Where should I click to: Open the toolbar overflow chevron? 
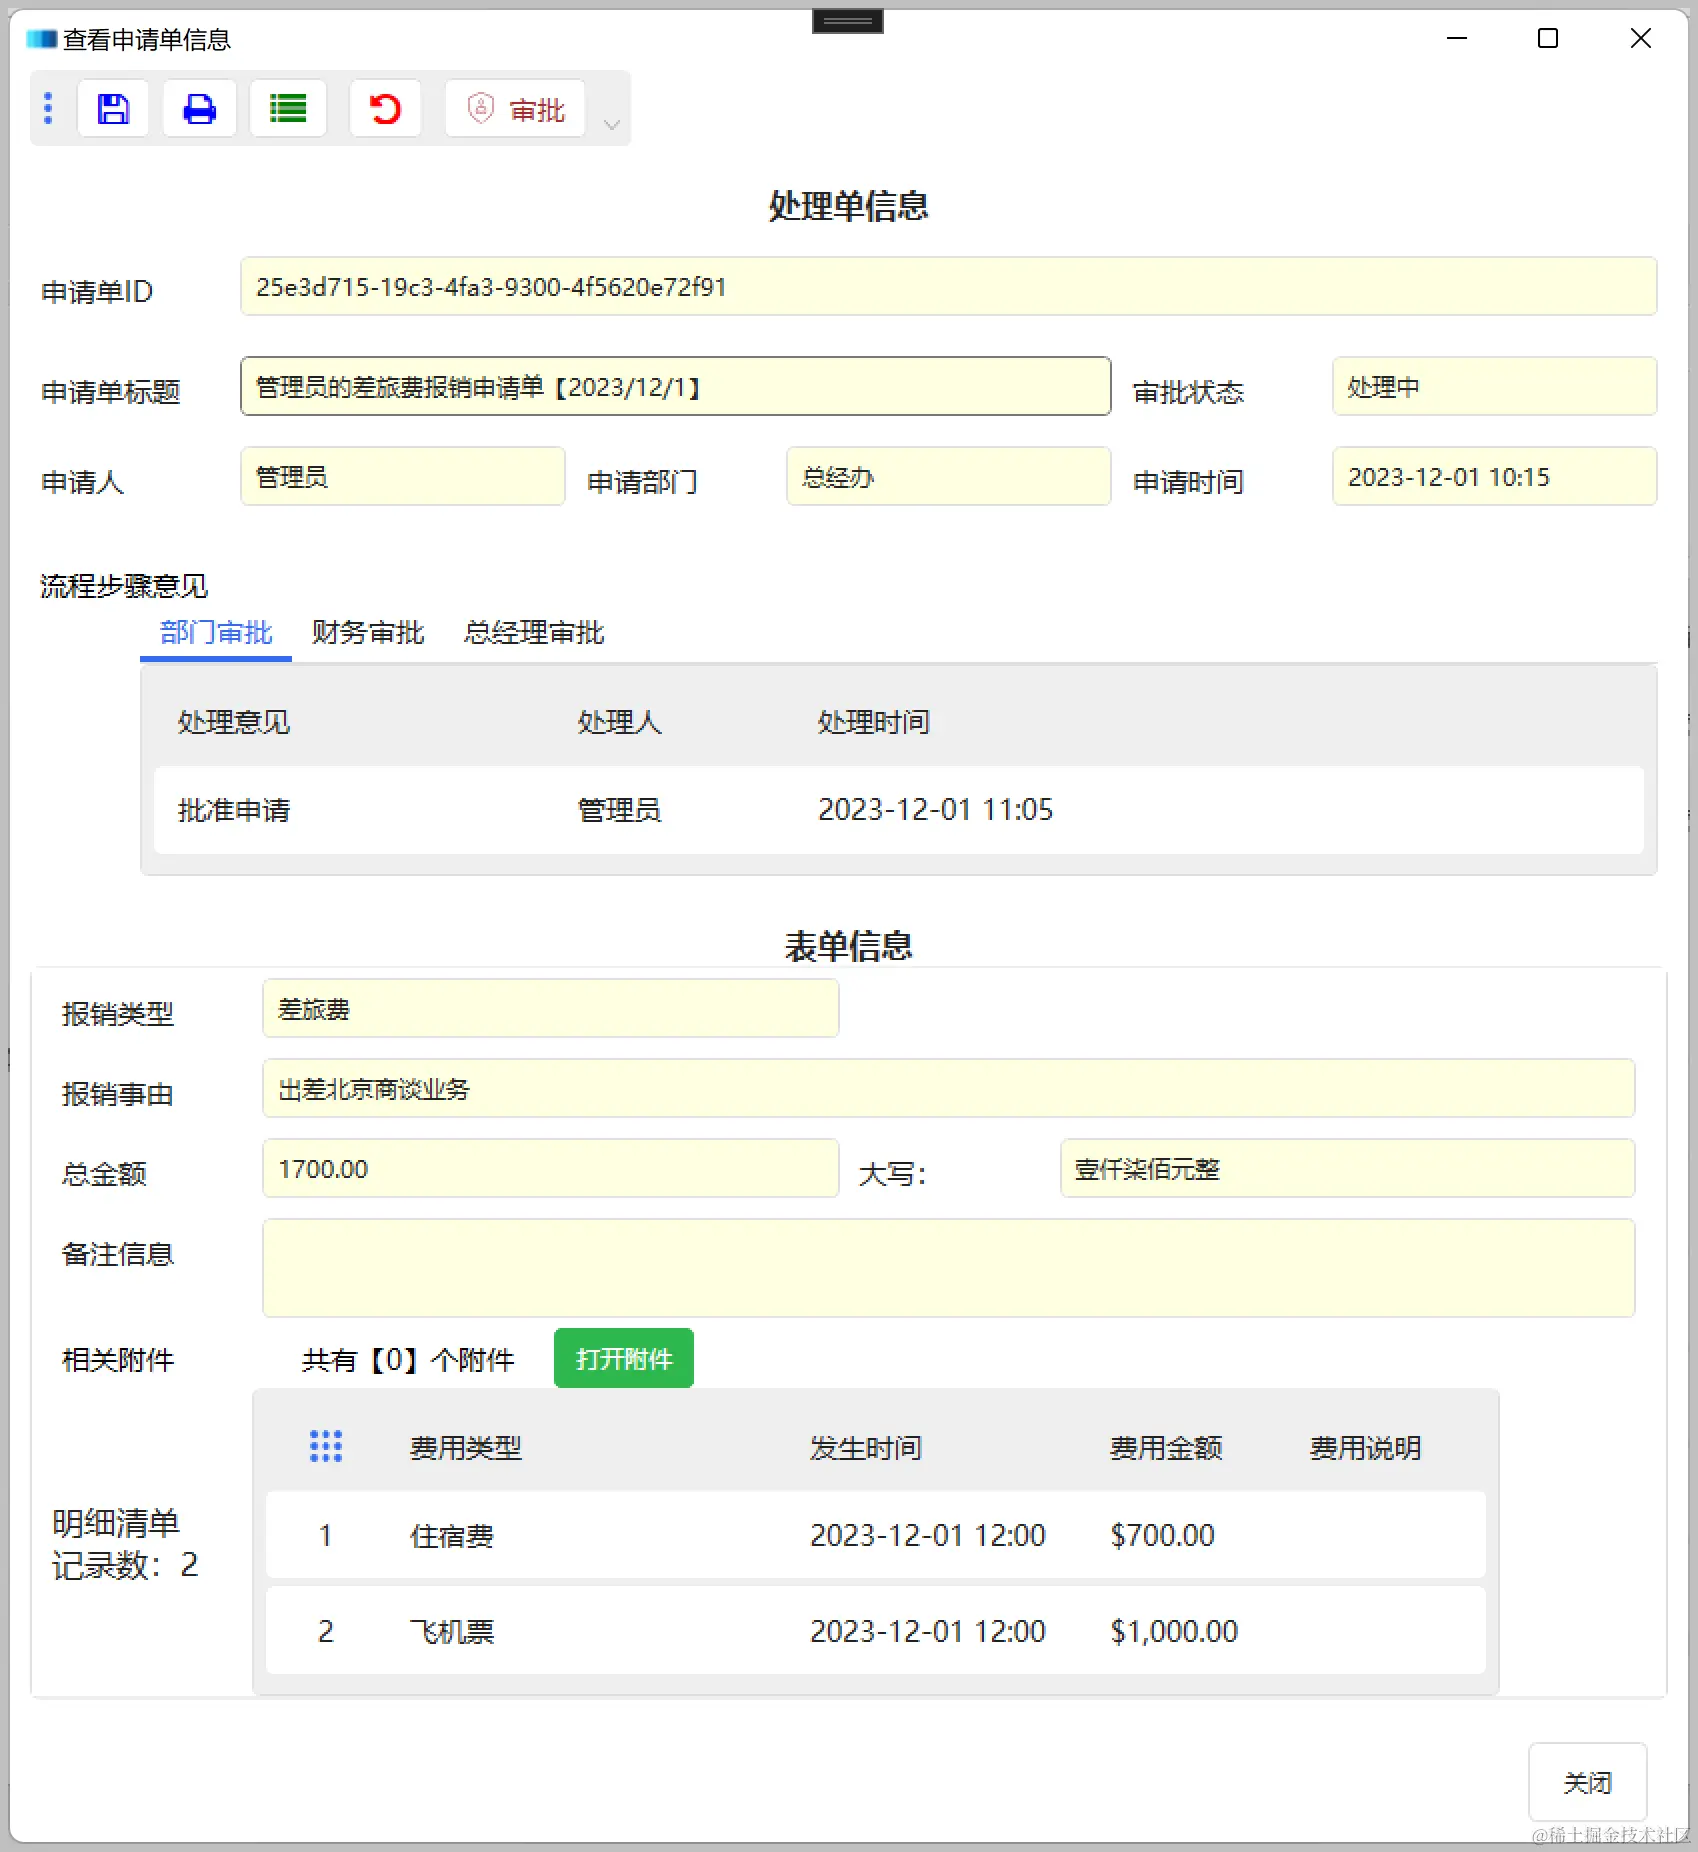pyautogui.click(x=612, y=124)
